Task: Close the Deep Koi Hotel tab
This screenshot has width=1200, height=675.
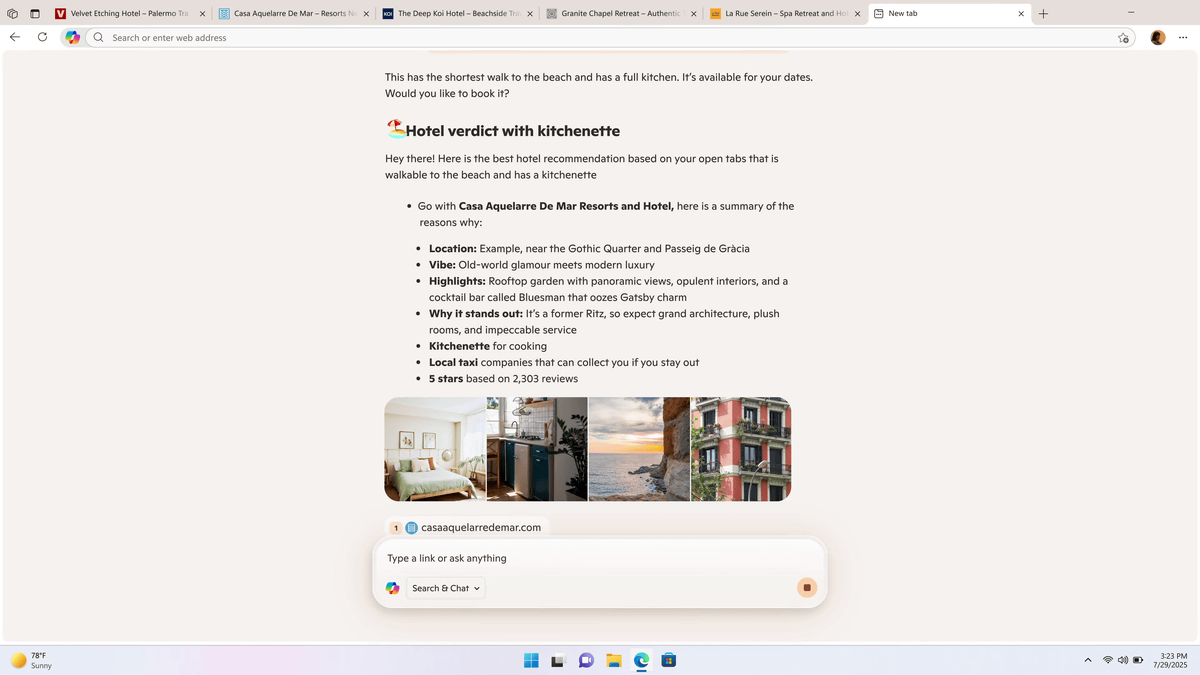Action: 530,14
